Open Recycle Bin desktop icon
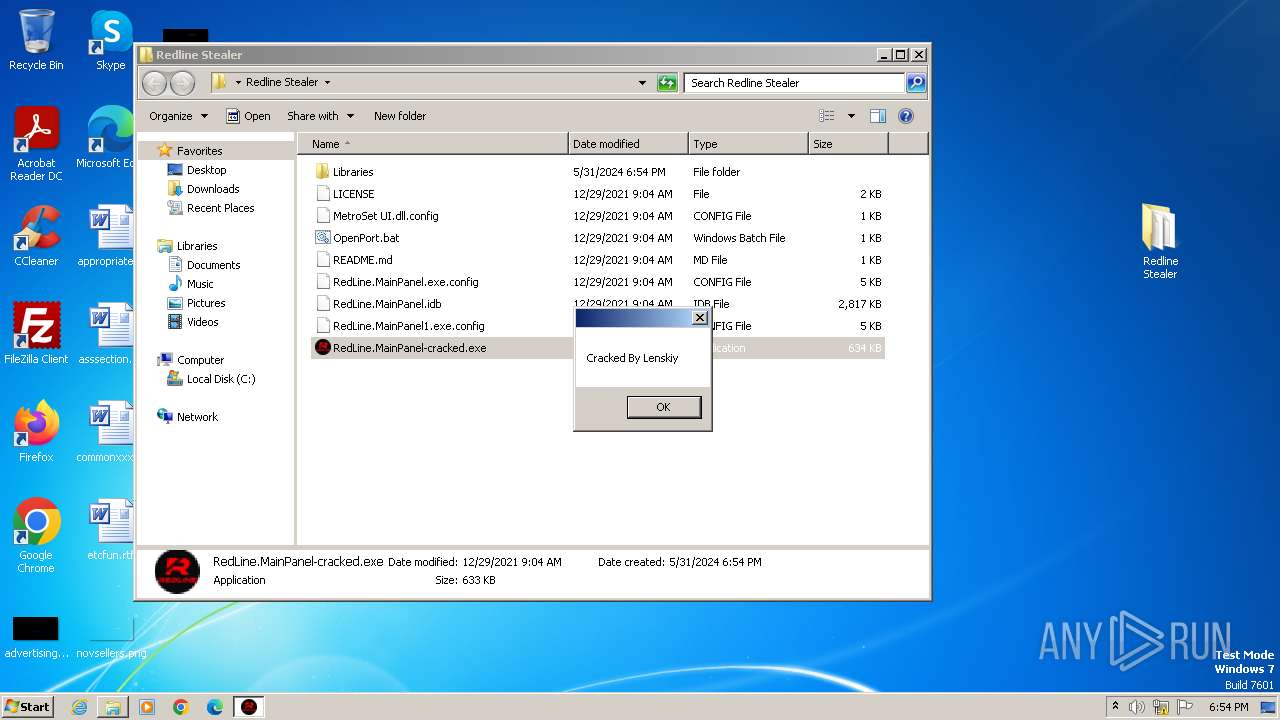Image resolution: width=1280 pixels, height=720 pixels. tap(36, 40)
